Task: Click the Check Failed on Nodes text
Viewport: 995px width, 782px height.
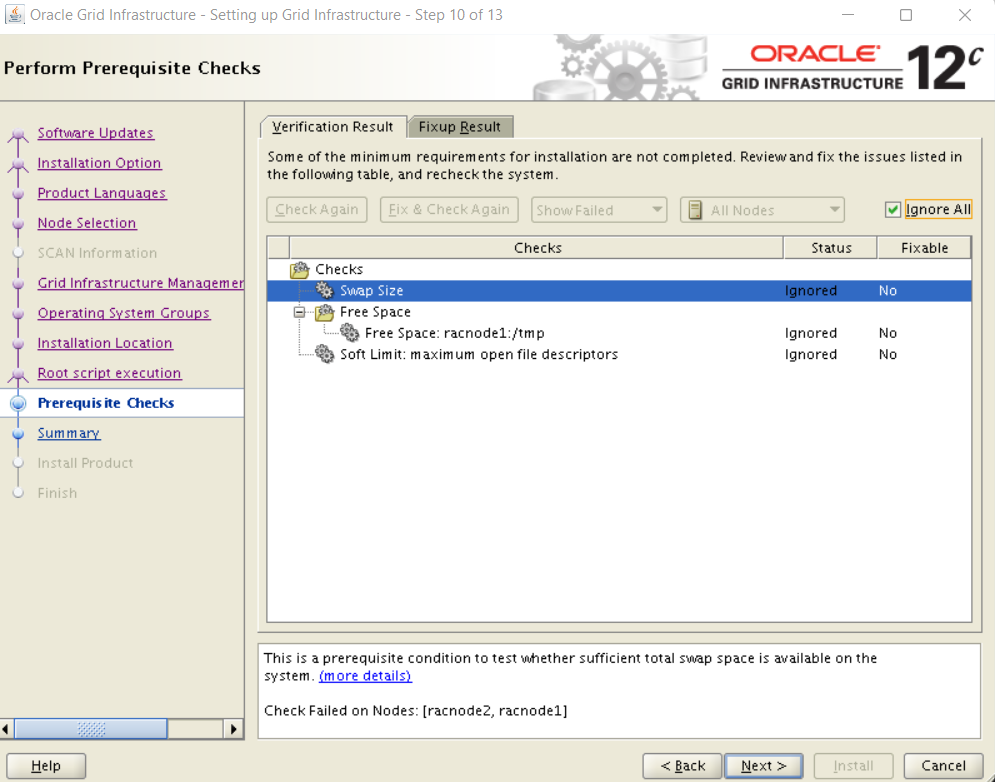Action: [x=416, y=711]
